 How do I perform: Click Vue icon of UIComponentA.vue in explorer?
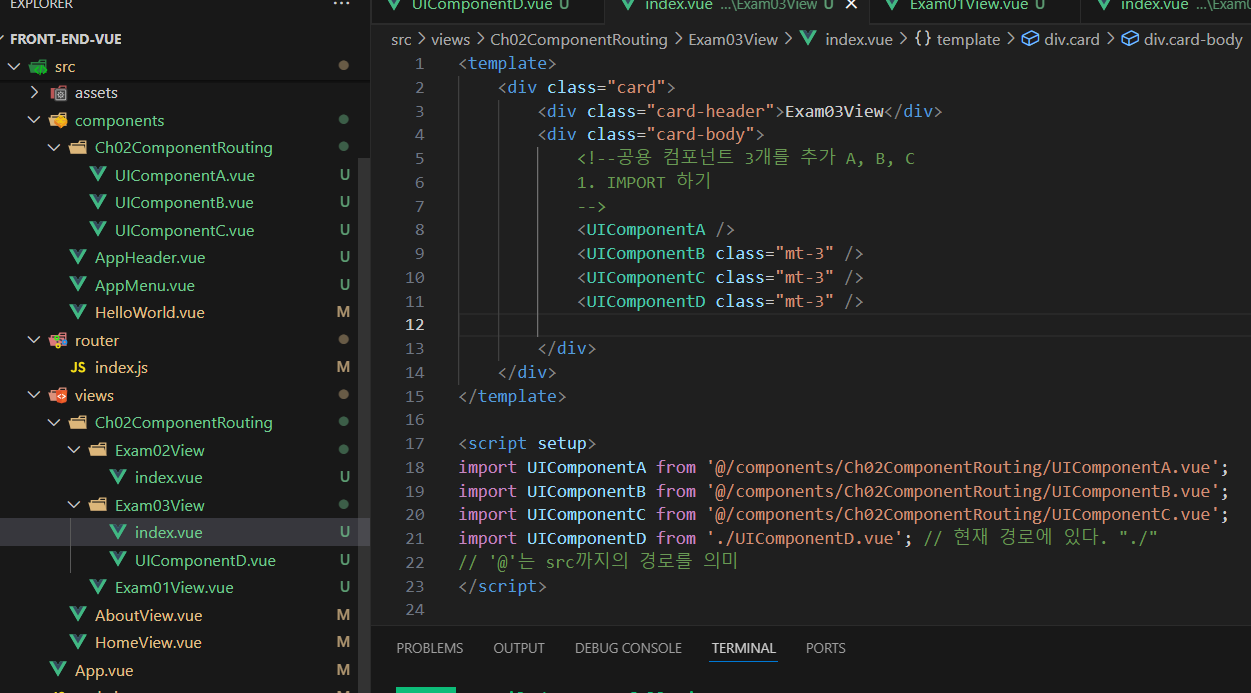point(98,175)
